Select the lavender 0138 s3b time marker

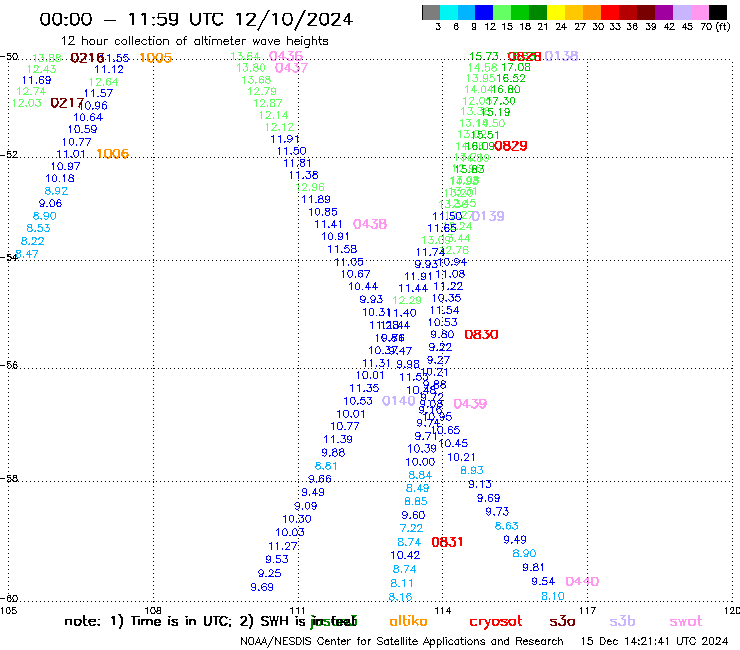tap(561, 56)
